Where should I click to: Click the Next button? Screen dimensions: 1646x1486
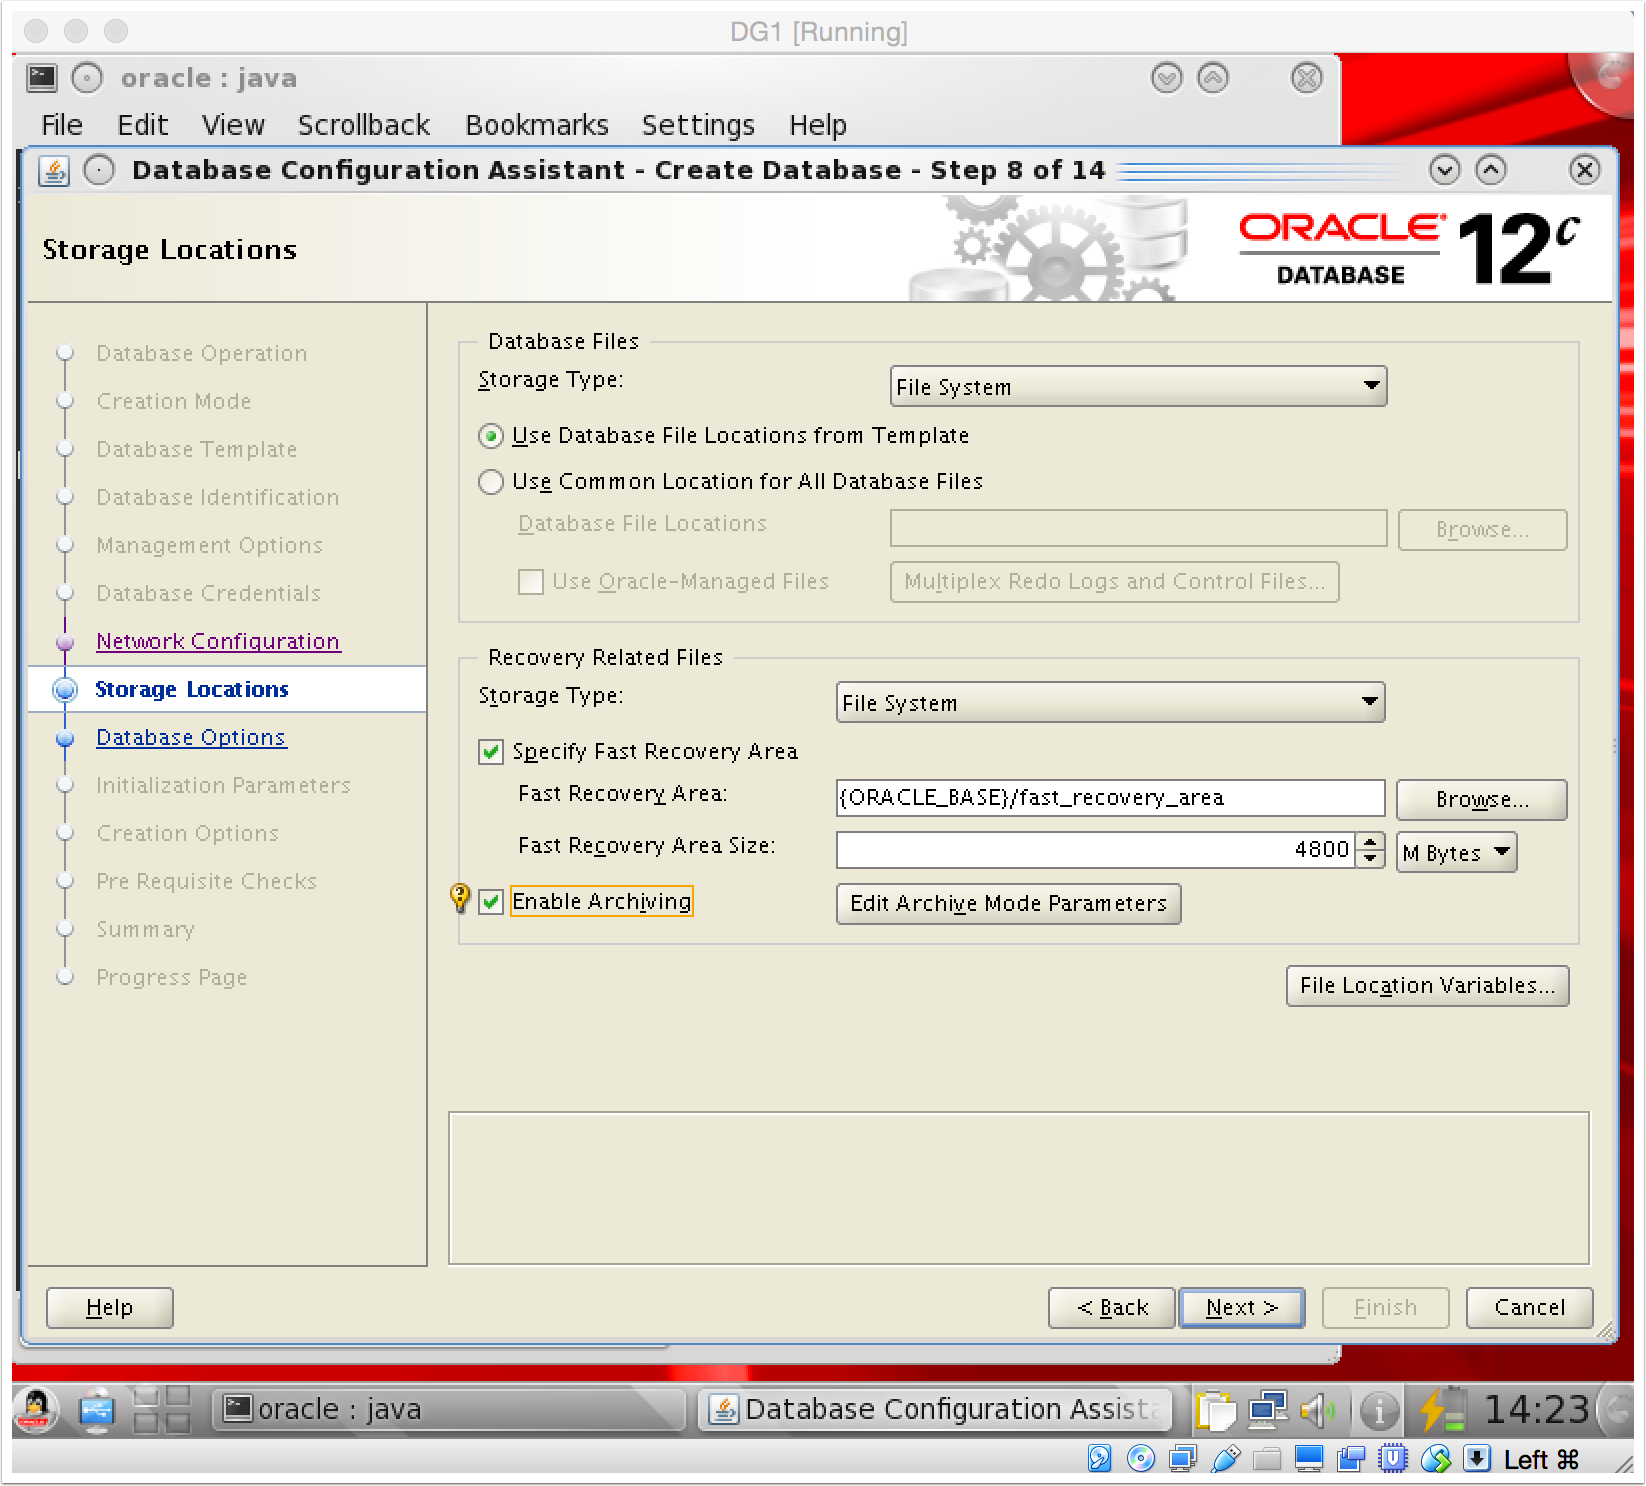(1242, 1308)
